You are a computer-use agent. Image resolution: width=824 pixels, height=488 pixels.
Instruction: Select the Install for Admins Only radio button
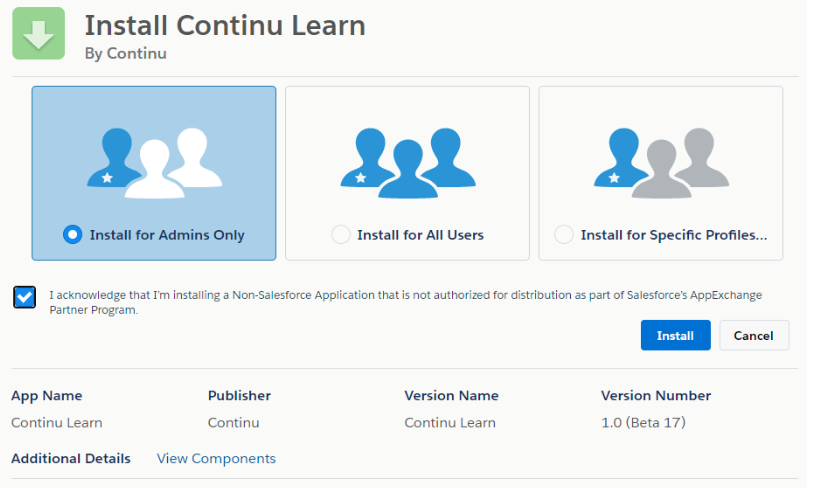click(72, 235)
